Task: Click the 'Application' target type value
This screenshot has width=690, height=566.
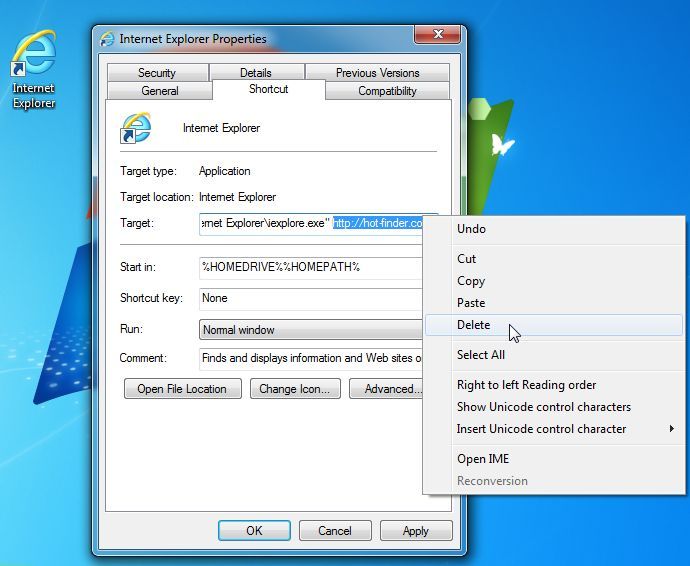Action: [224, 171]
